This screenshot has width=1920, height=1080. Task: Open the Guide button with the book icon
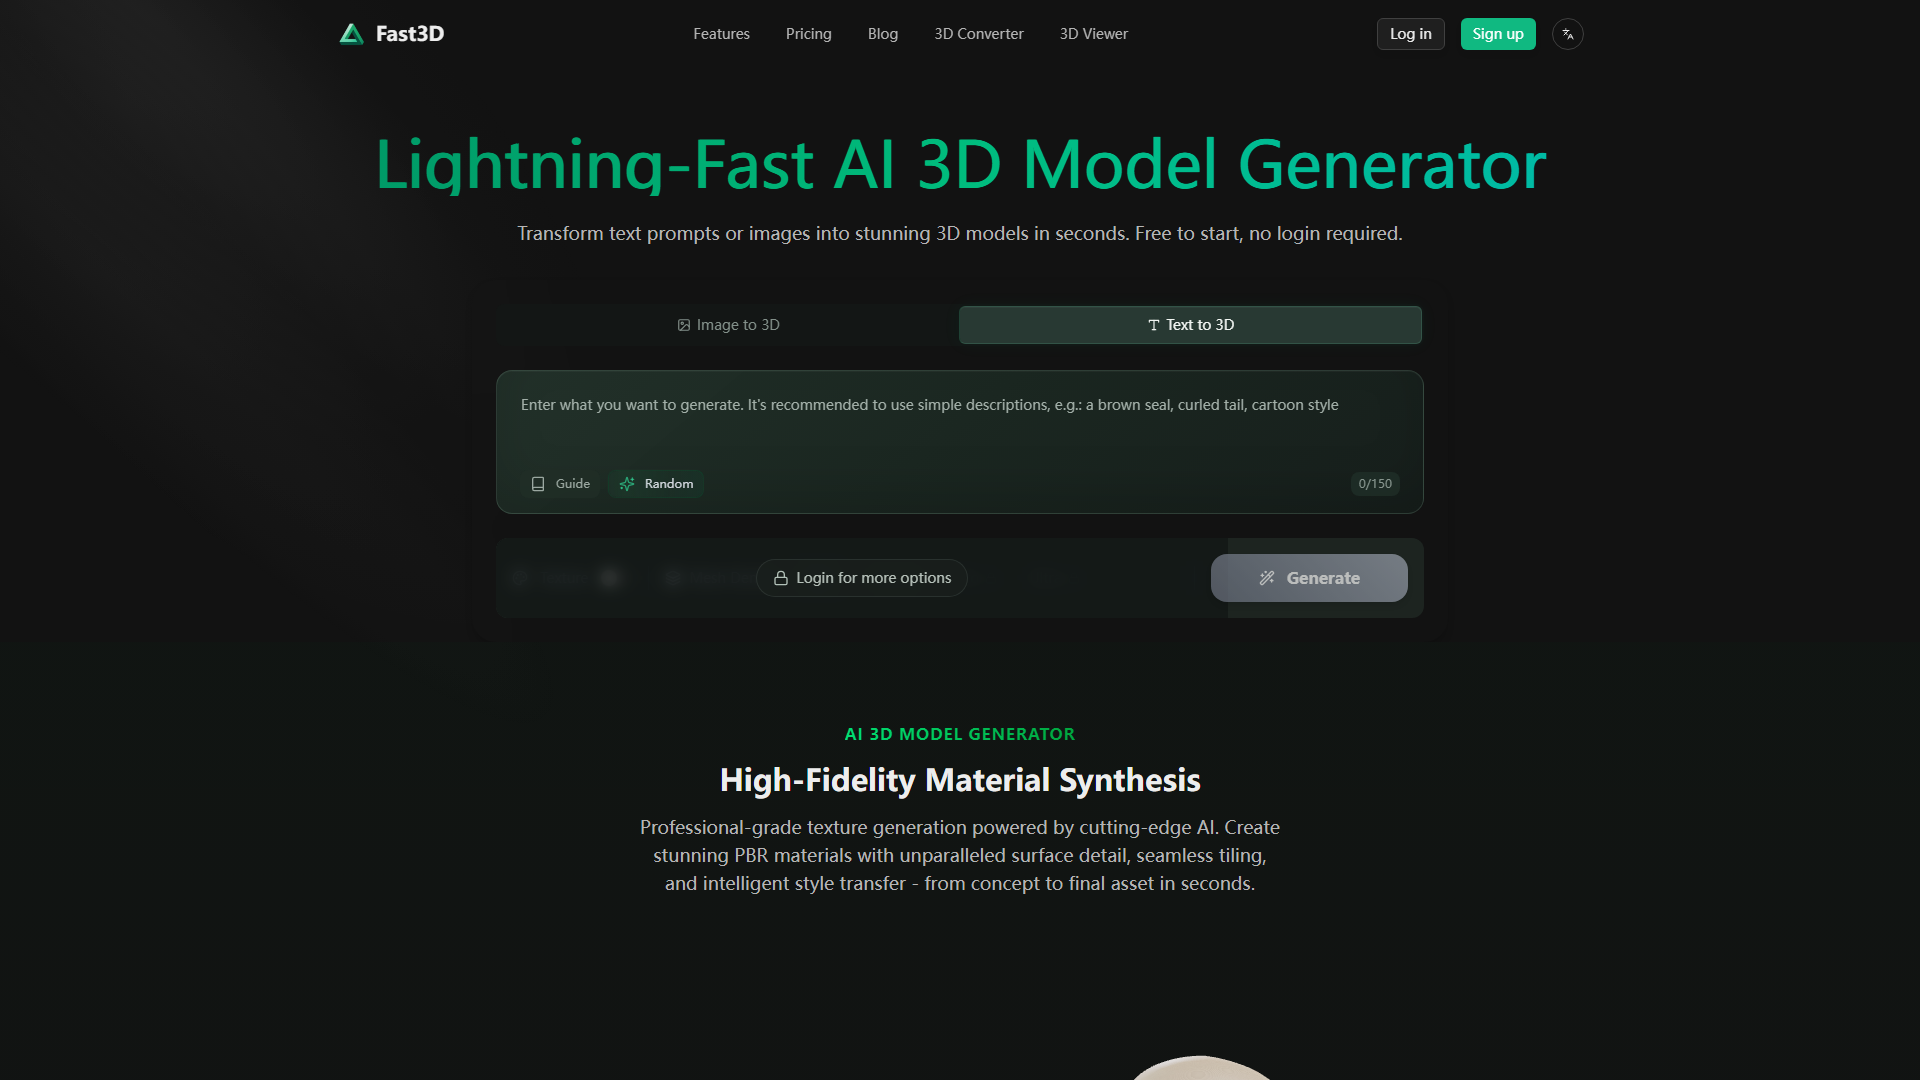click(x=561, y=484)
